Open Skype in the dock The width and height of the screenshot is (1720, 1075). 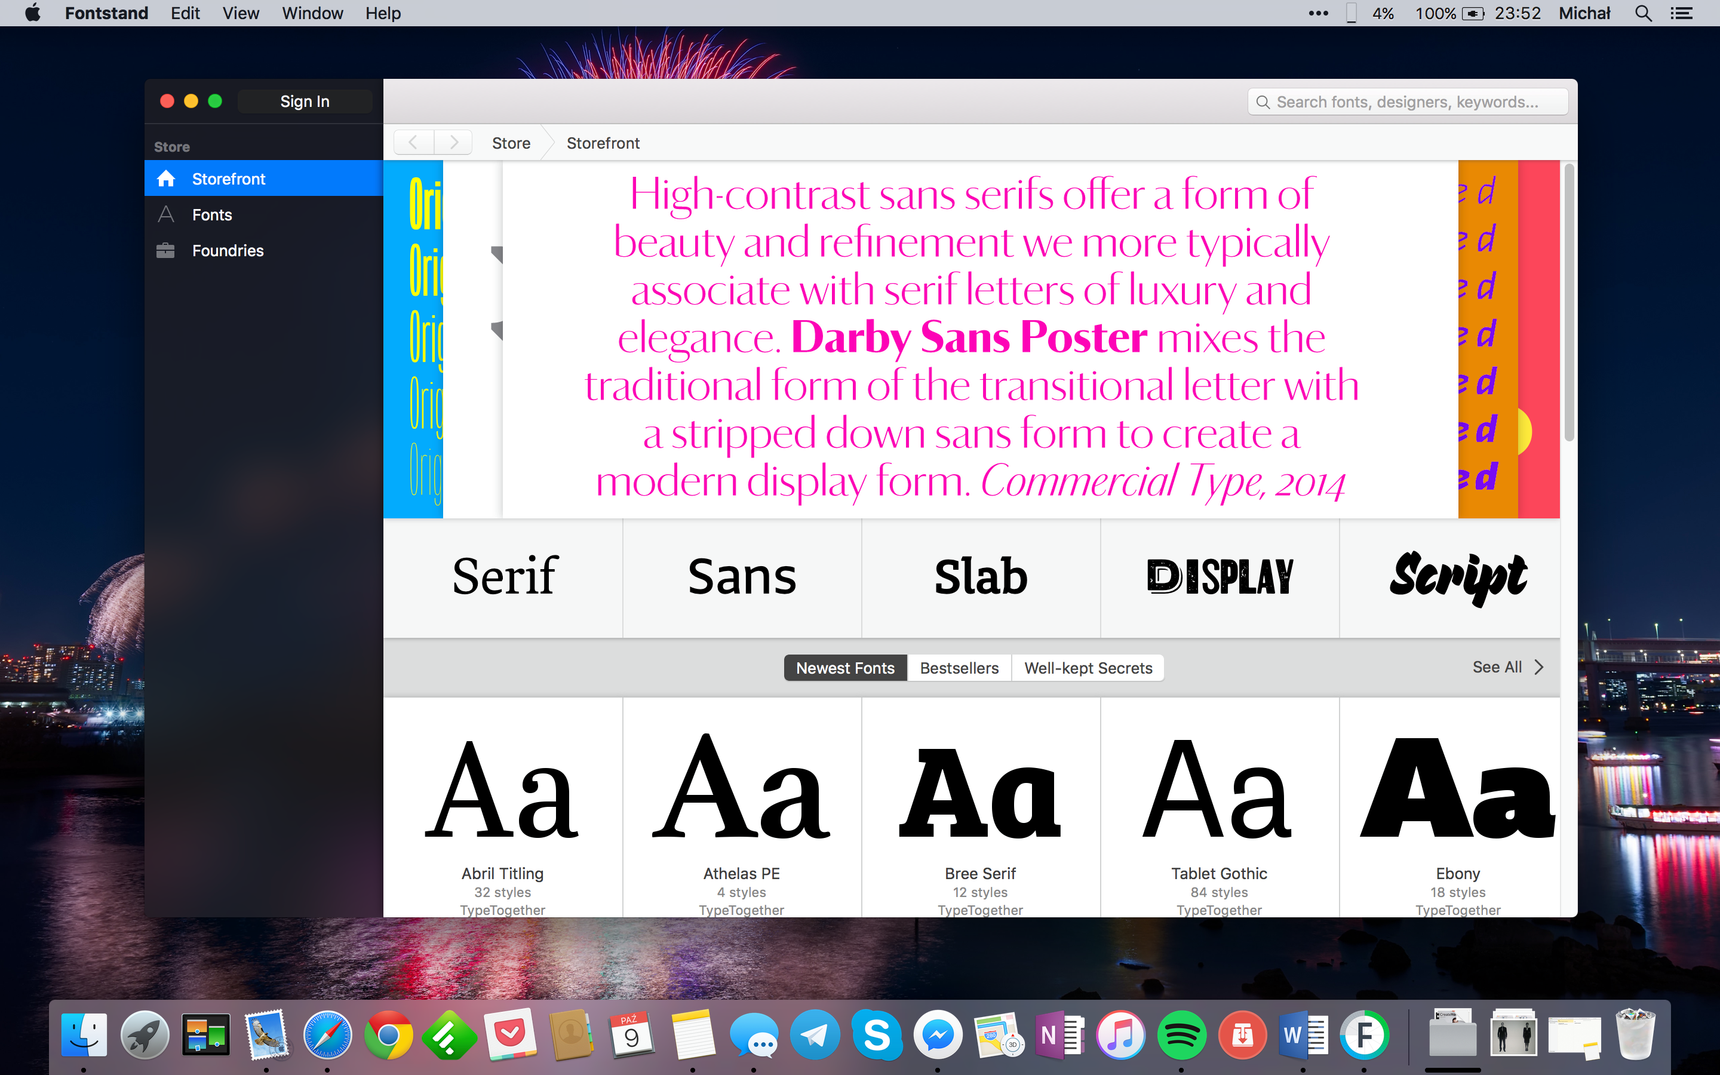pyautogui.click(x=877, y=1035)
